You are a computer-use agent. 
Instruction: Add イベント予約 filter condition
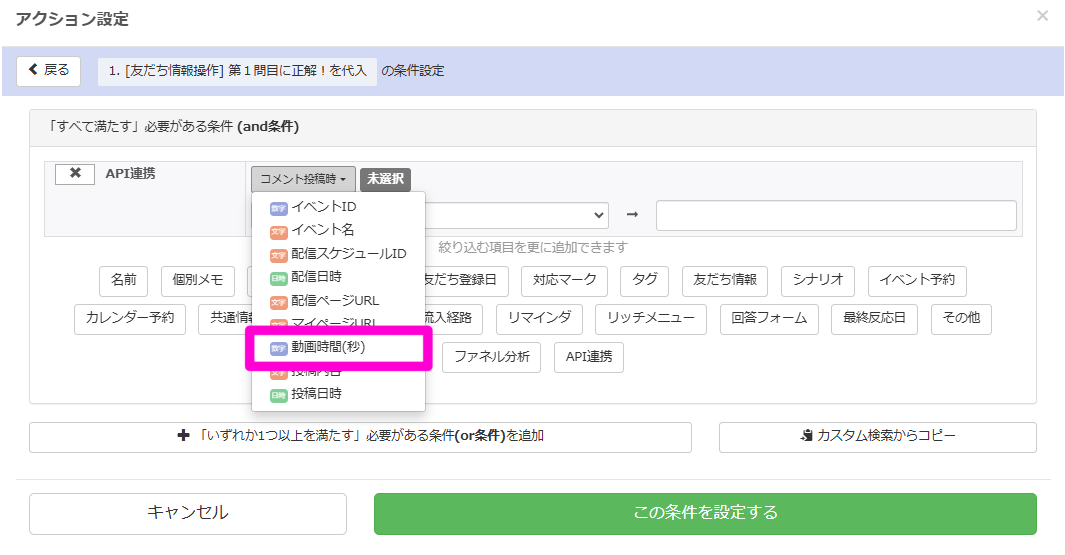[x=917, y=281]
